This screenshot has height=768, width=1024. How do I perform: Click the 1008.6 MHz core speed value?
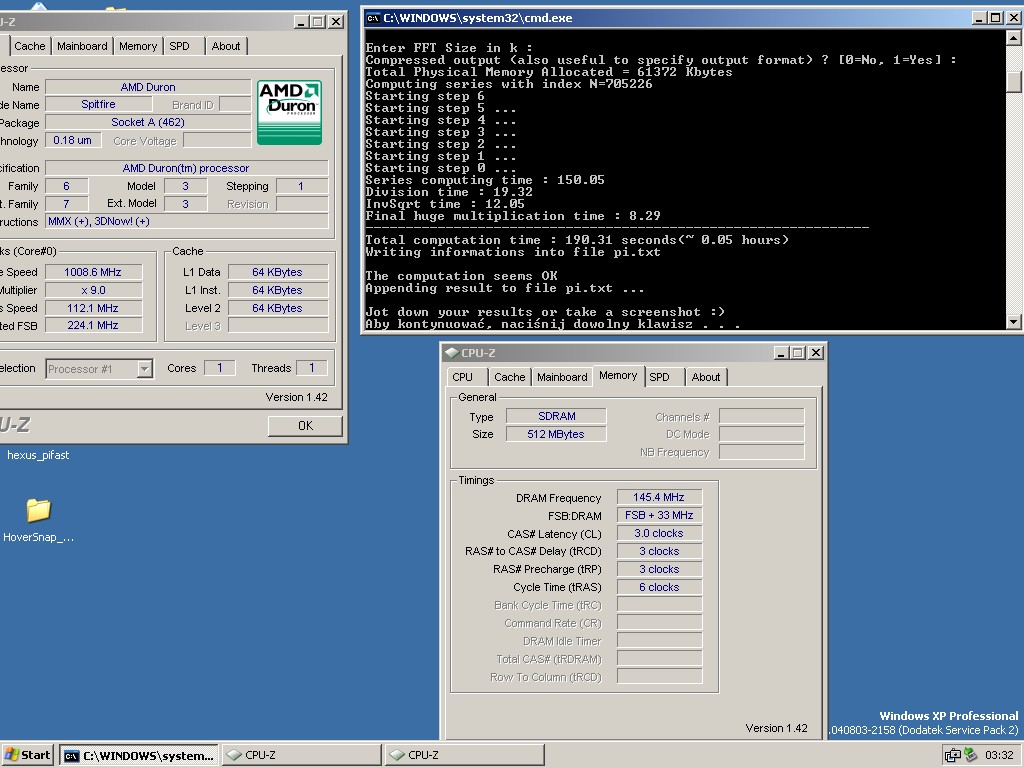tap(93, 272)
